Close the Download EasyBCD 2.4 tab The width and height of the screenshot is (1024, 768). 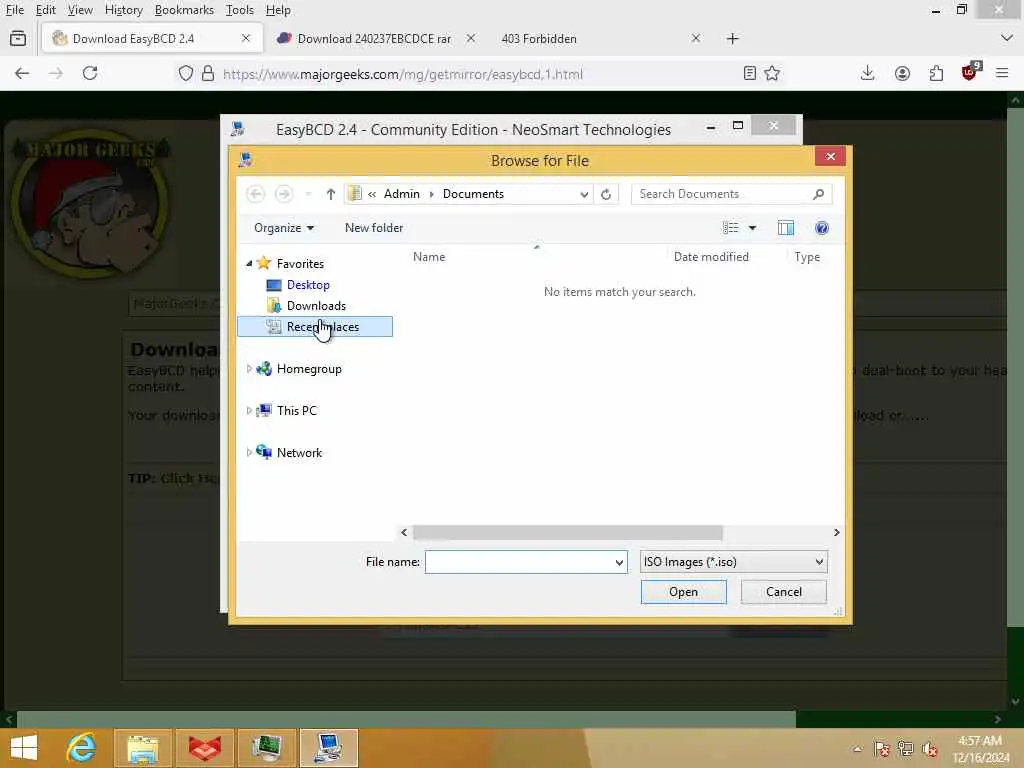(246, 39)
